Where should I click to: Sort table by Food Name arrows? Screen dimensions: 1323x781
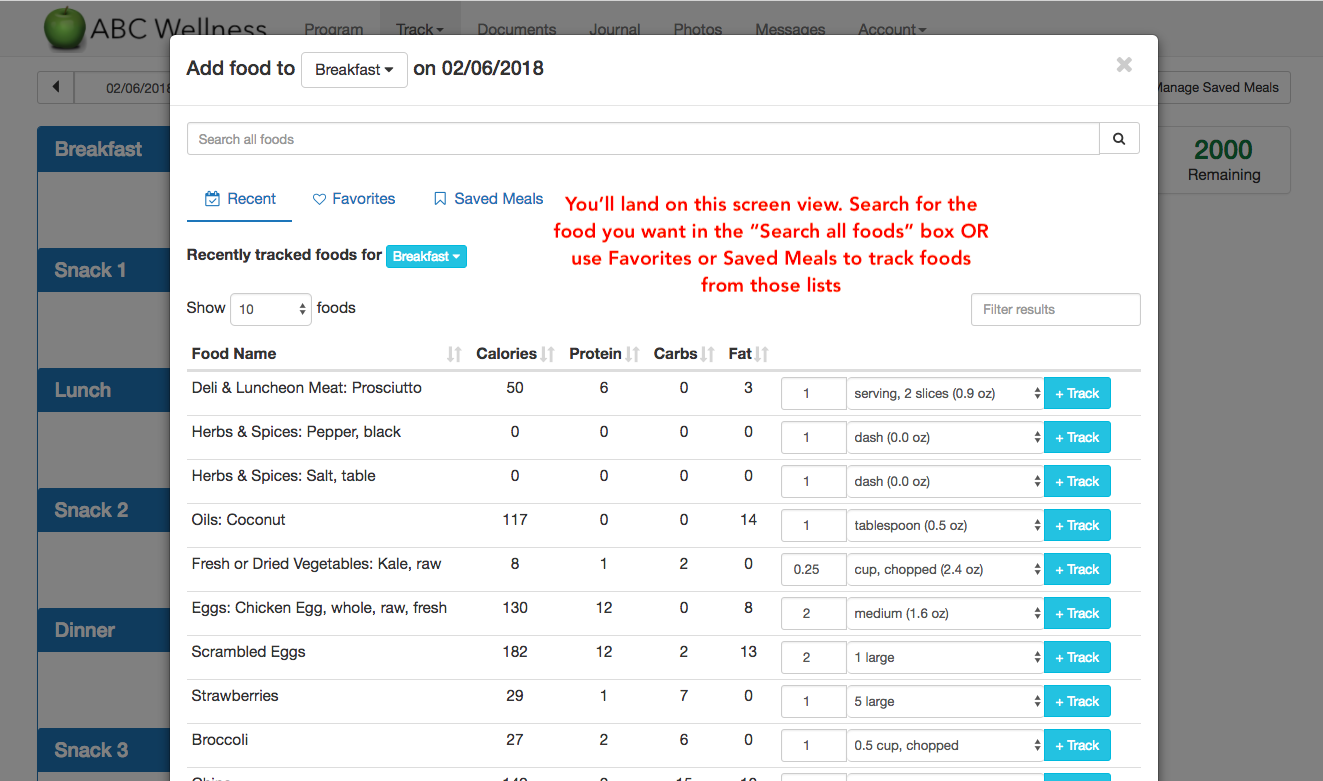(454, 354)
